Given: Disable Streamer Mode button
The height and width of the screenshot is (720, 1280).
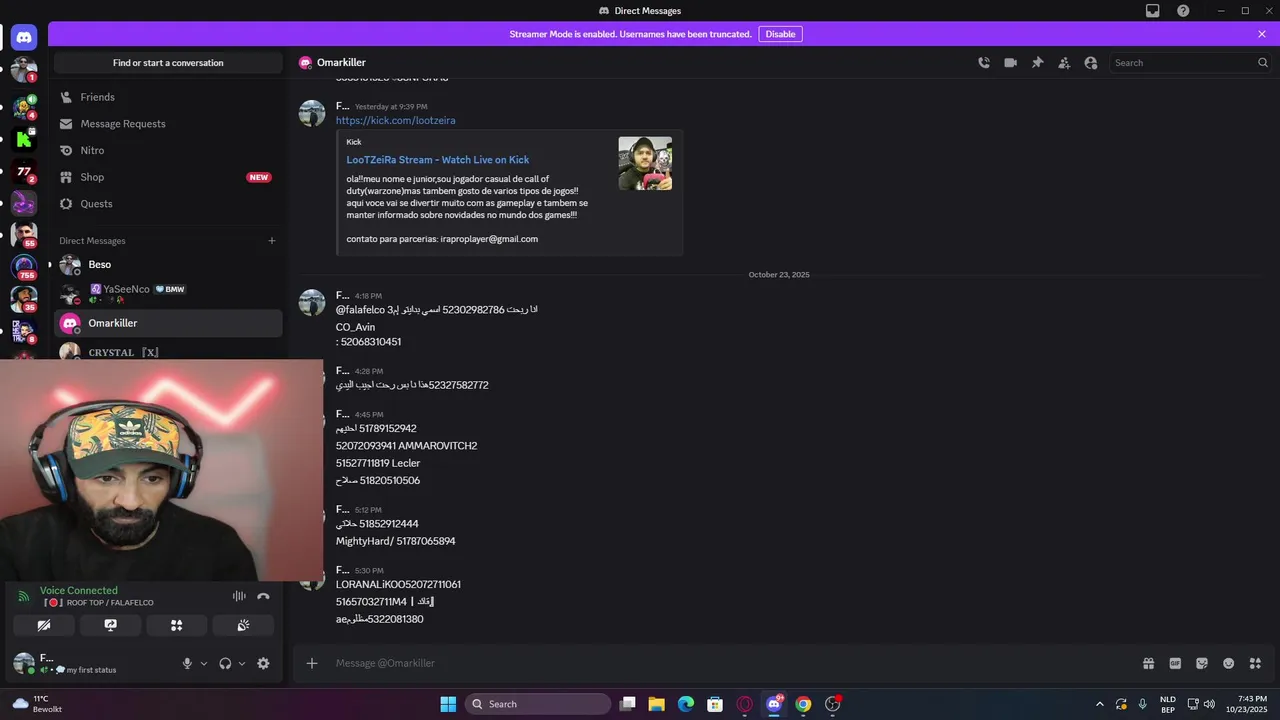Looking at the screenshot, I should pyautogui.click(x=780, y=34).
